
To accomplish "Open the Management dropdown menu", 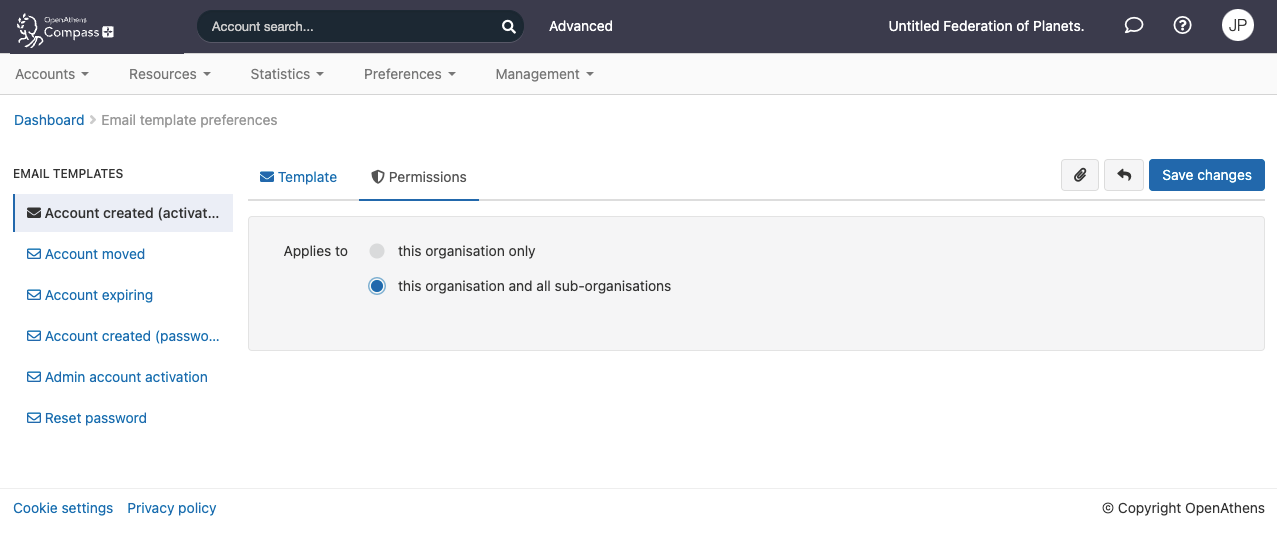I will [544, 74].
